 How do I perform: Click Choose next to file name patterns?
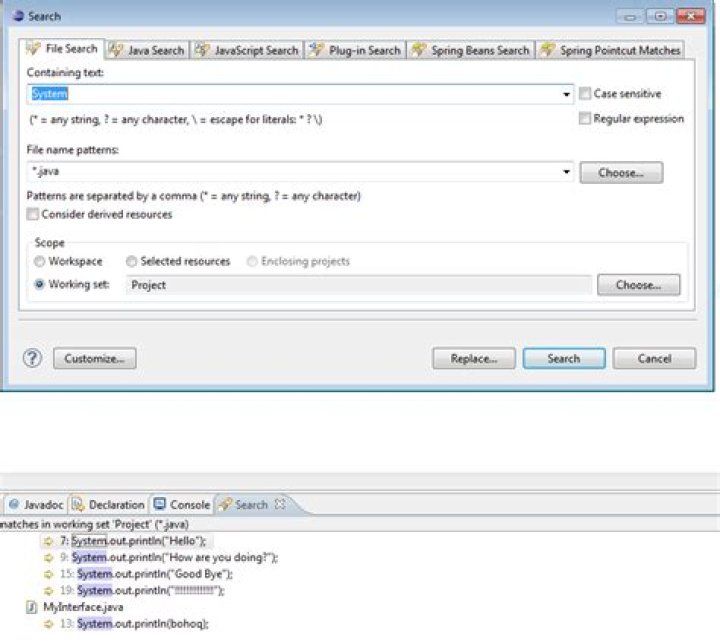(621, 173)
